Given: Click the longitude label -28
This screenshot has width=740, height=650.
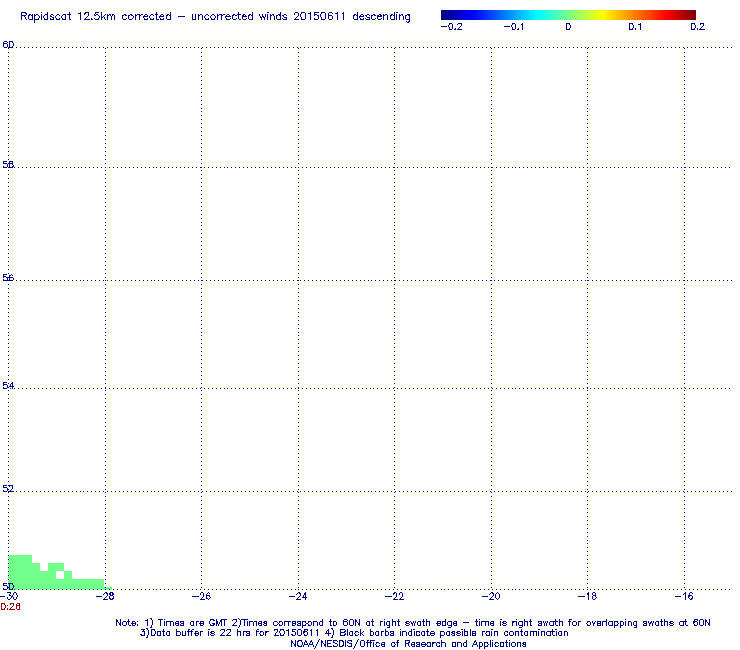Looking at the screenshot, I should coord(105,596).
